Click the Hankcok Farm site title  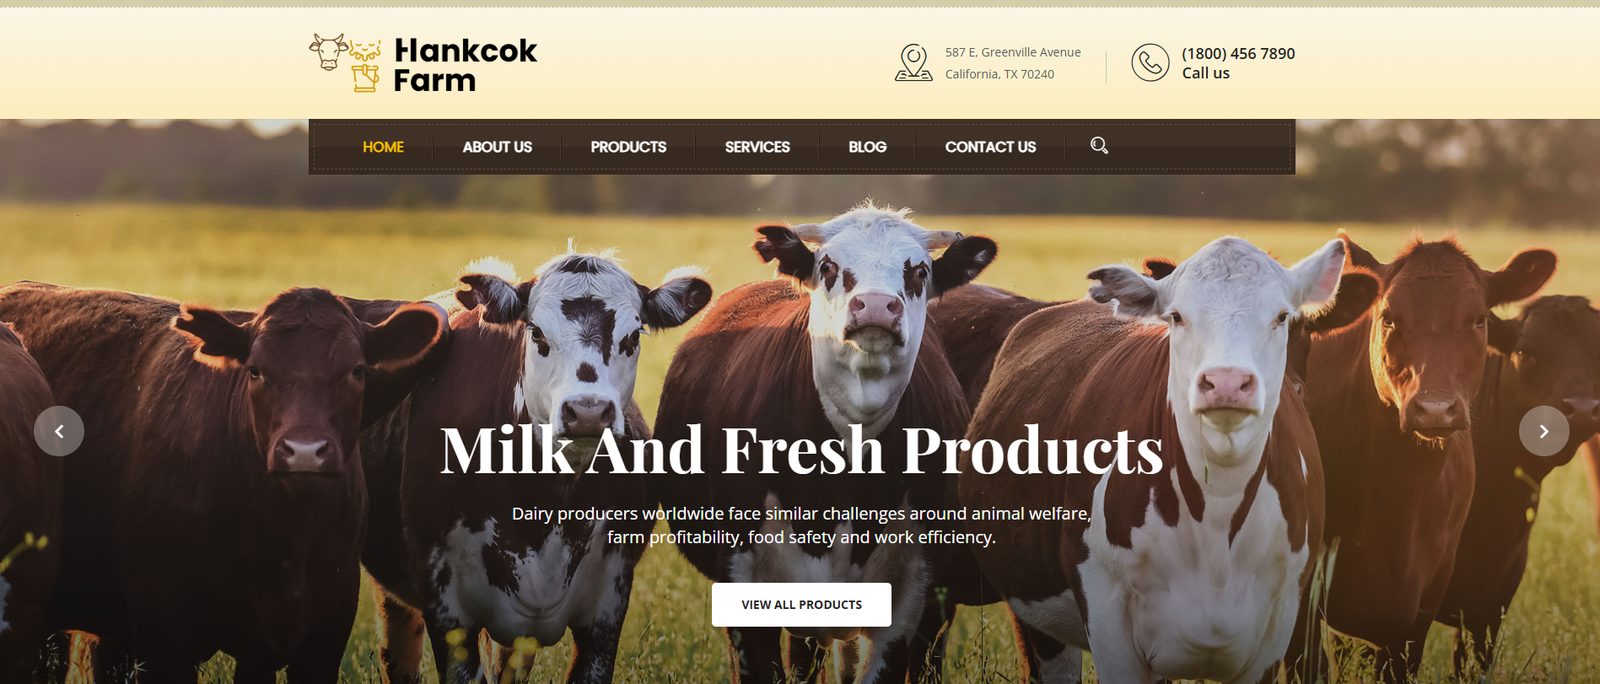465,65
